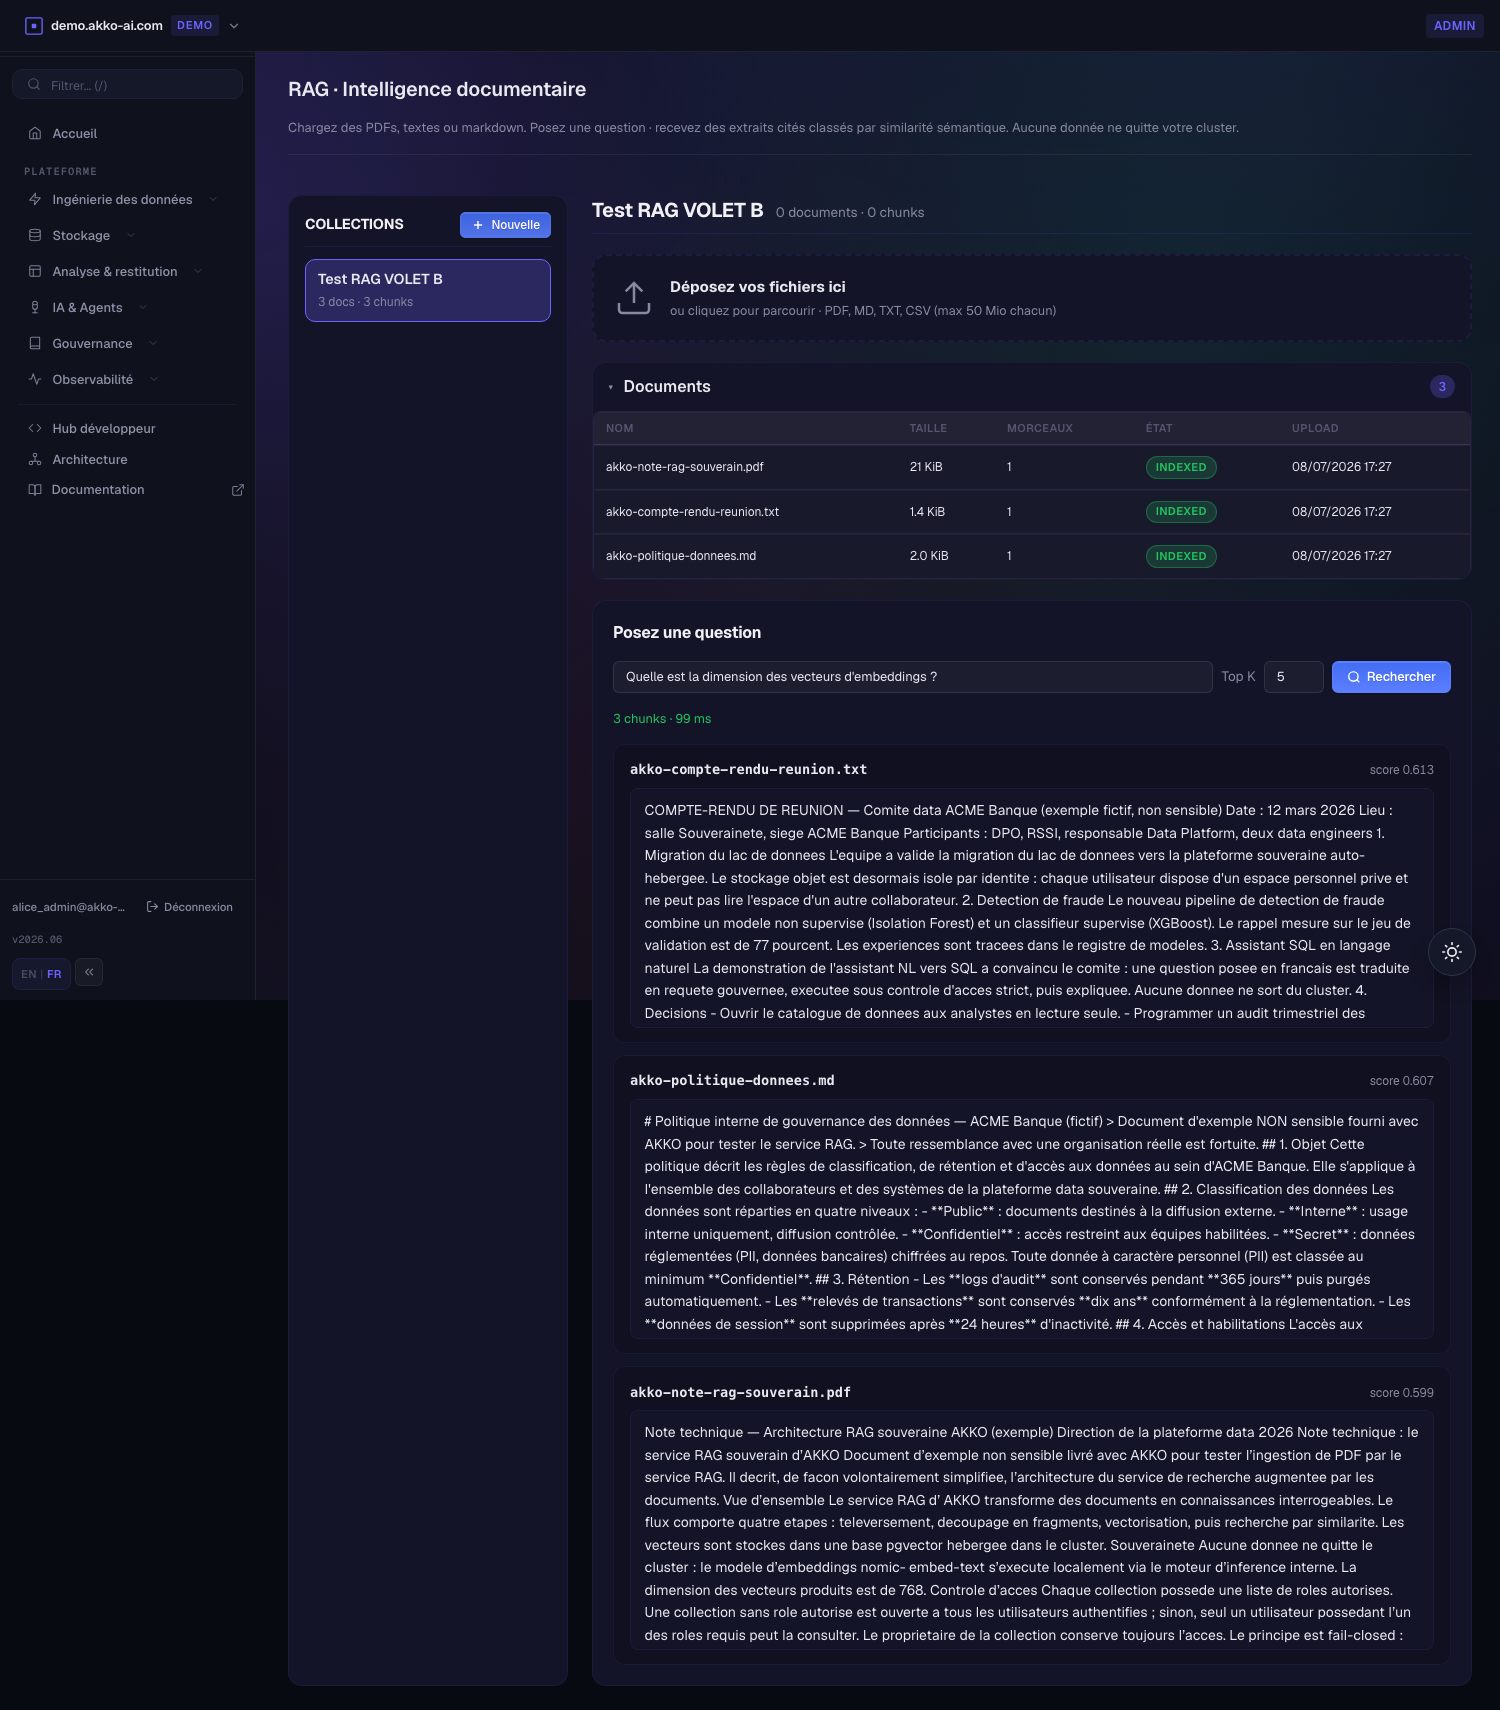
Task: Run the search with Rechercher button
Action: tap(1391, 677)
